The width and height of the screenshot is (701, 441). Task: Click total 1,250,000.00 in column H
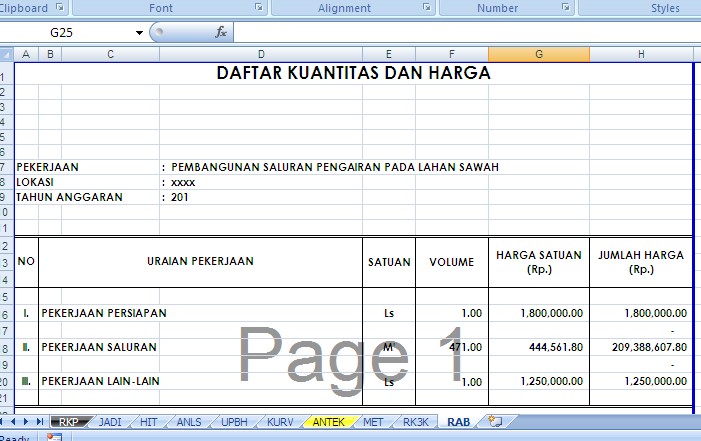[x=655, y=381]
